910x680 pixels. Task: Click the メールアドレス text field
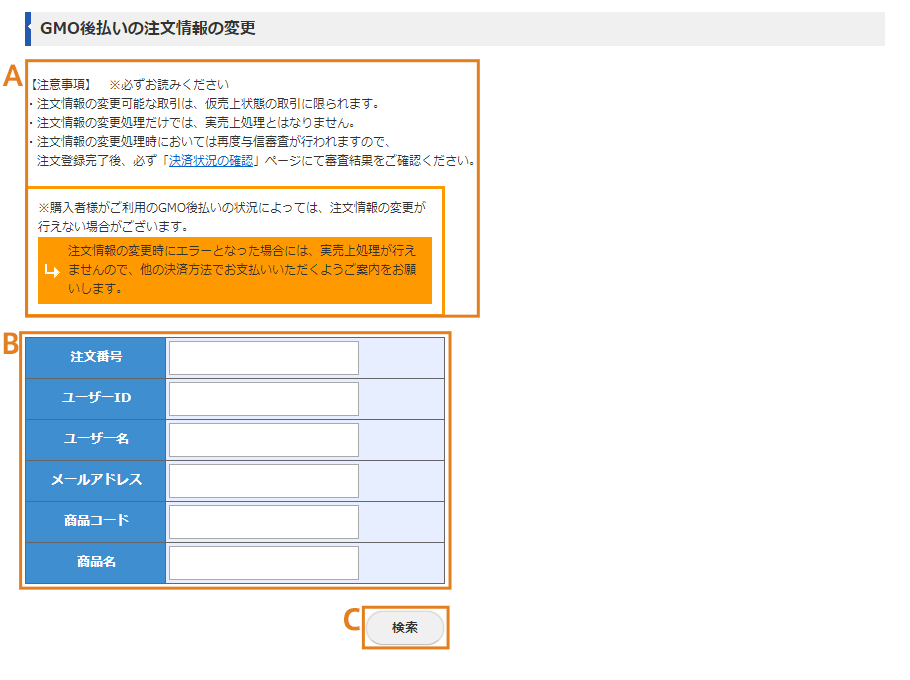[x=263, y=481]
